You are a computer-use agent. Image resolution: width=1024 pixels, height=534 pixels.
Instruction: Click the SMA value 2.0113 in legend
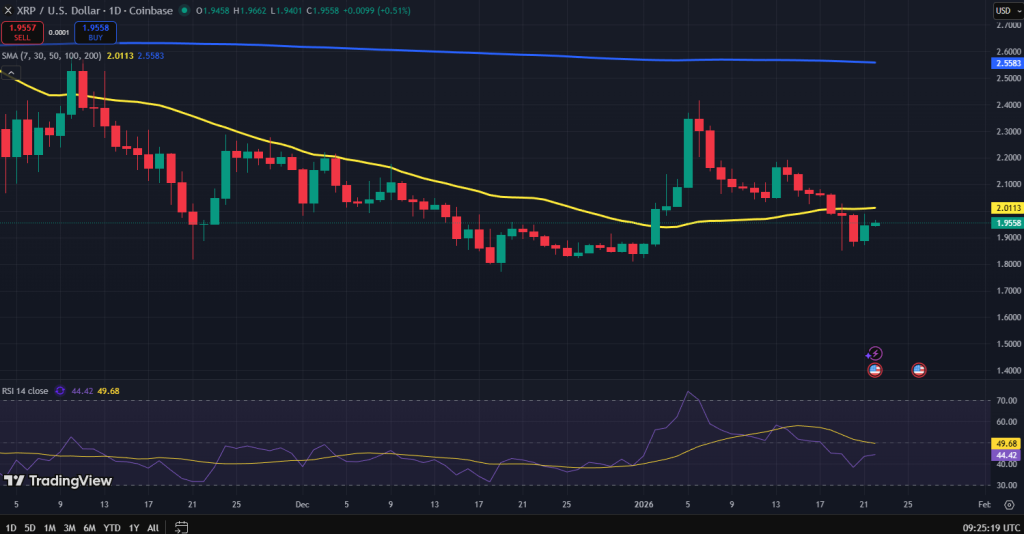[120, 55]
